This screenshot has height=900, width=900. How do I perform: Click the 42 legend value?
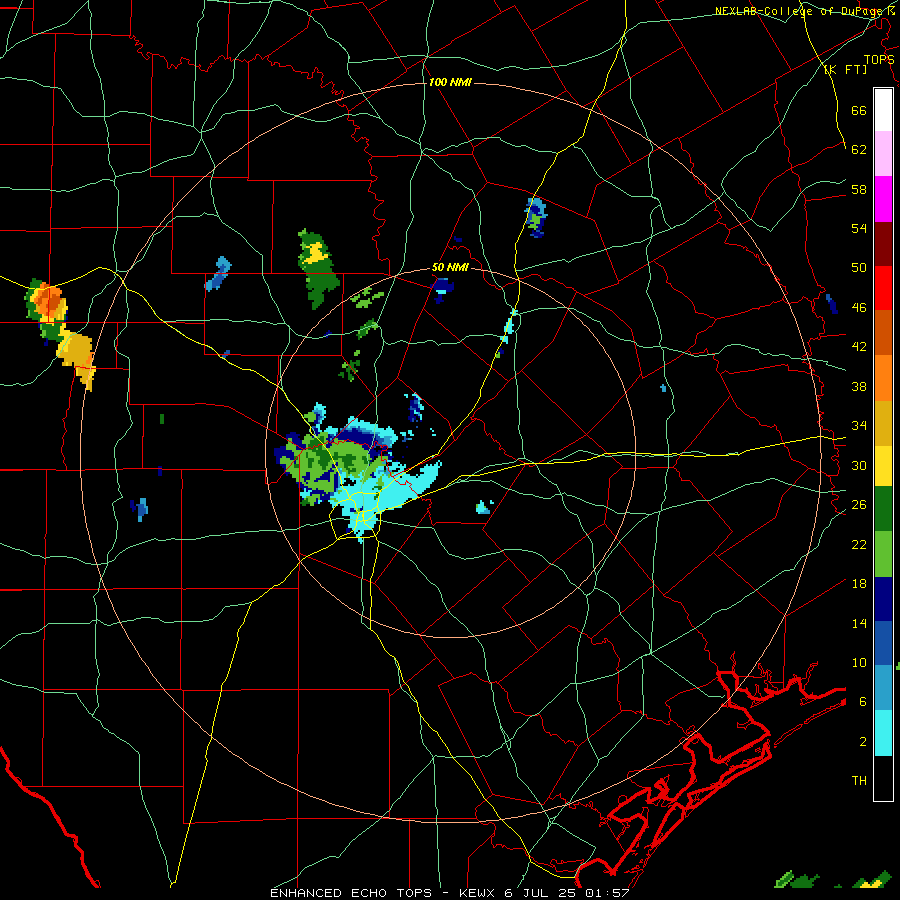click(x=859, y=347)
